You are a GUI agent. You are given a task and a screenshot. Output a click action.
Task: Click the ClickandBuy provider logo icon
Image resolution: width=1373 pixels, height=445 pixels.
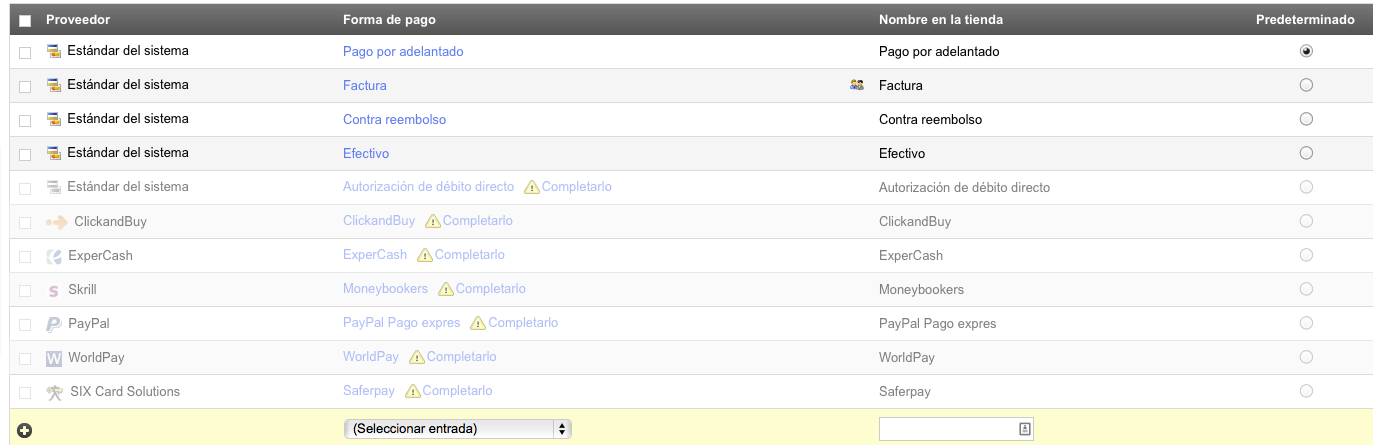(x=57, y=222)
